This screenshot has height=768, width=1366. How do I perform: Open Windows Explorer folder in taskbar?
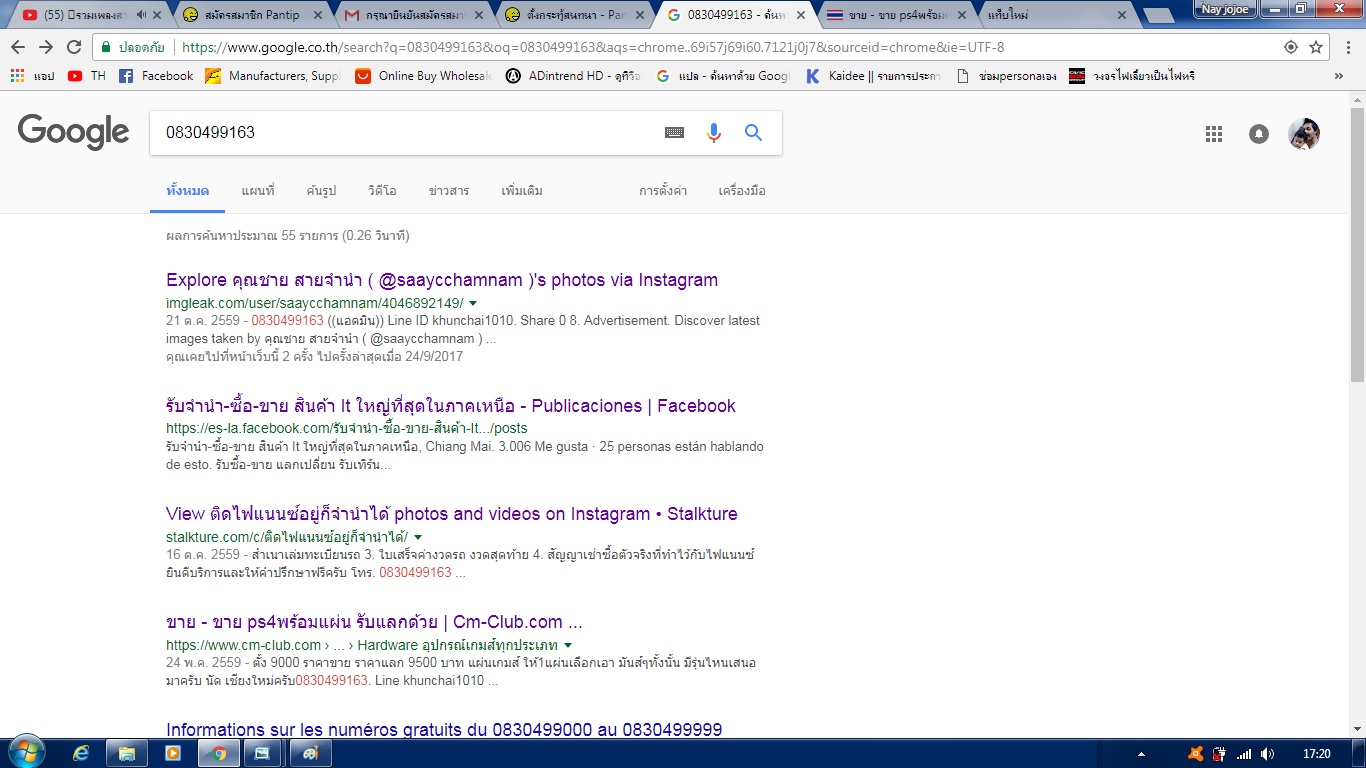pyautogui.click(x=126, y=753)
